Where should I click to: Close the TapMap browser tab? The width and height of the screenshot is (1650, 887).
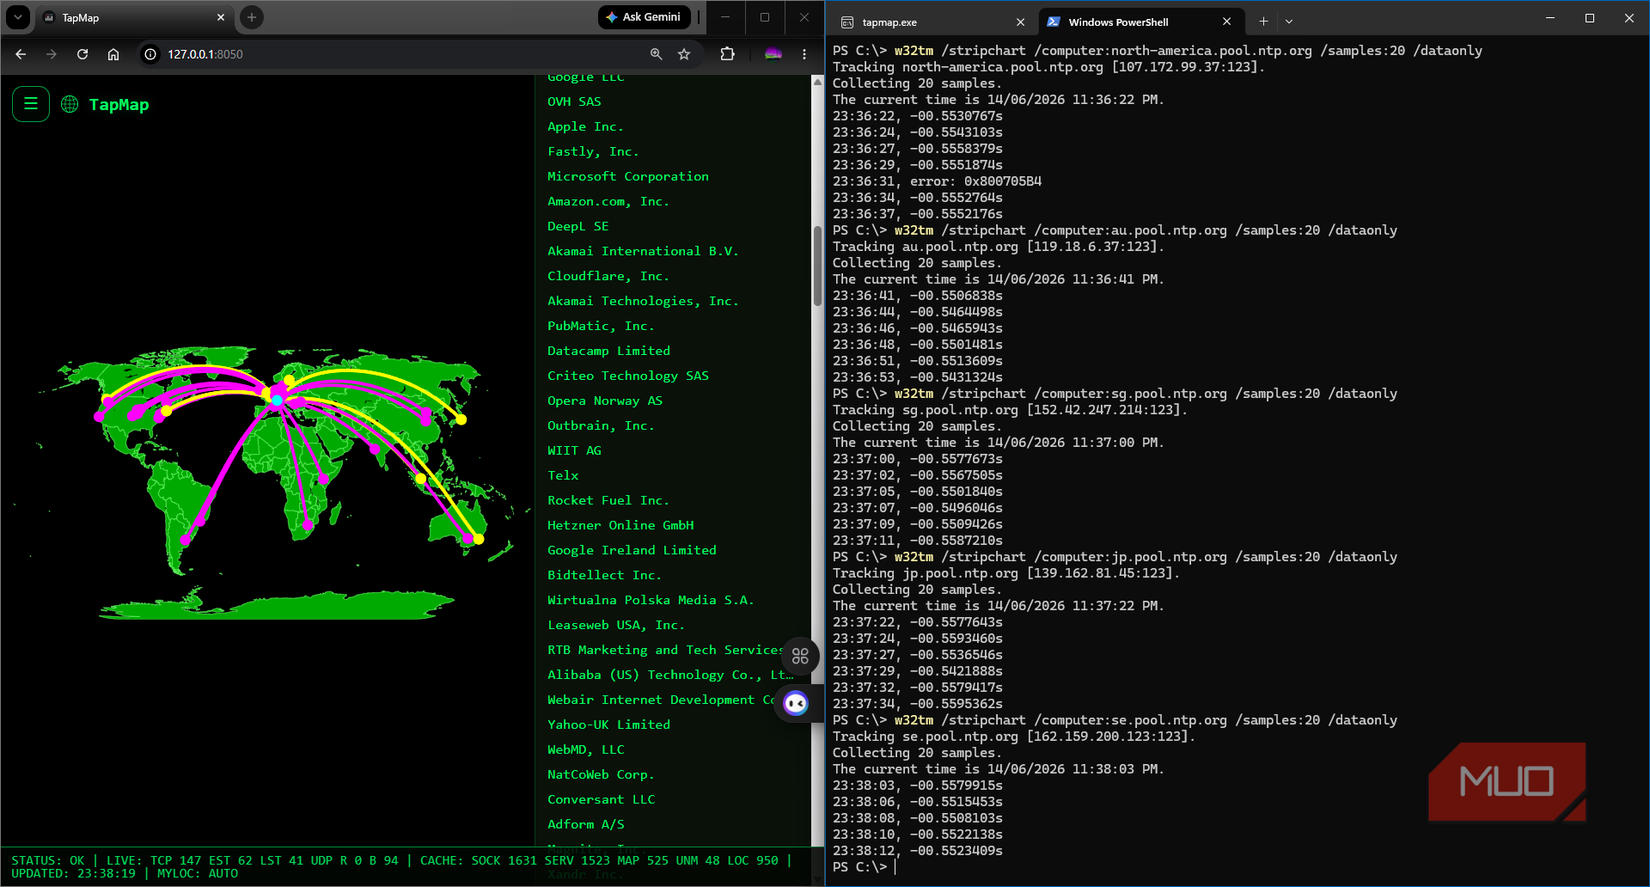coord(221,17)
